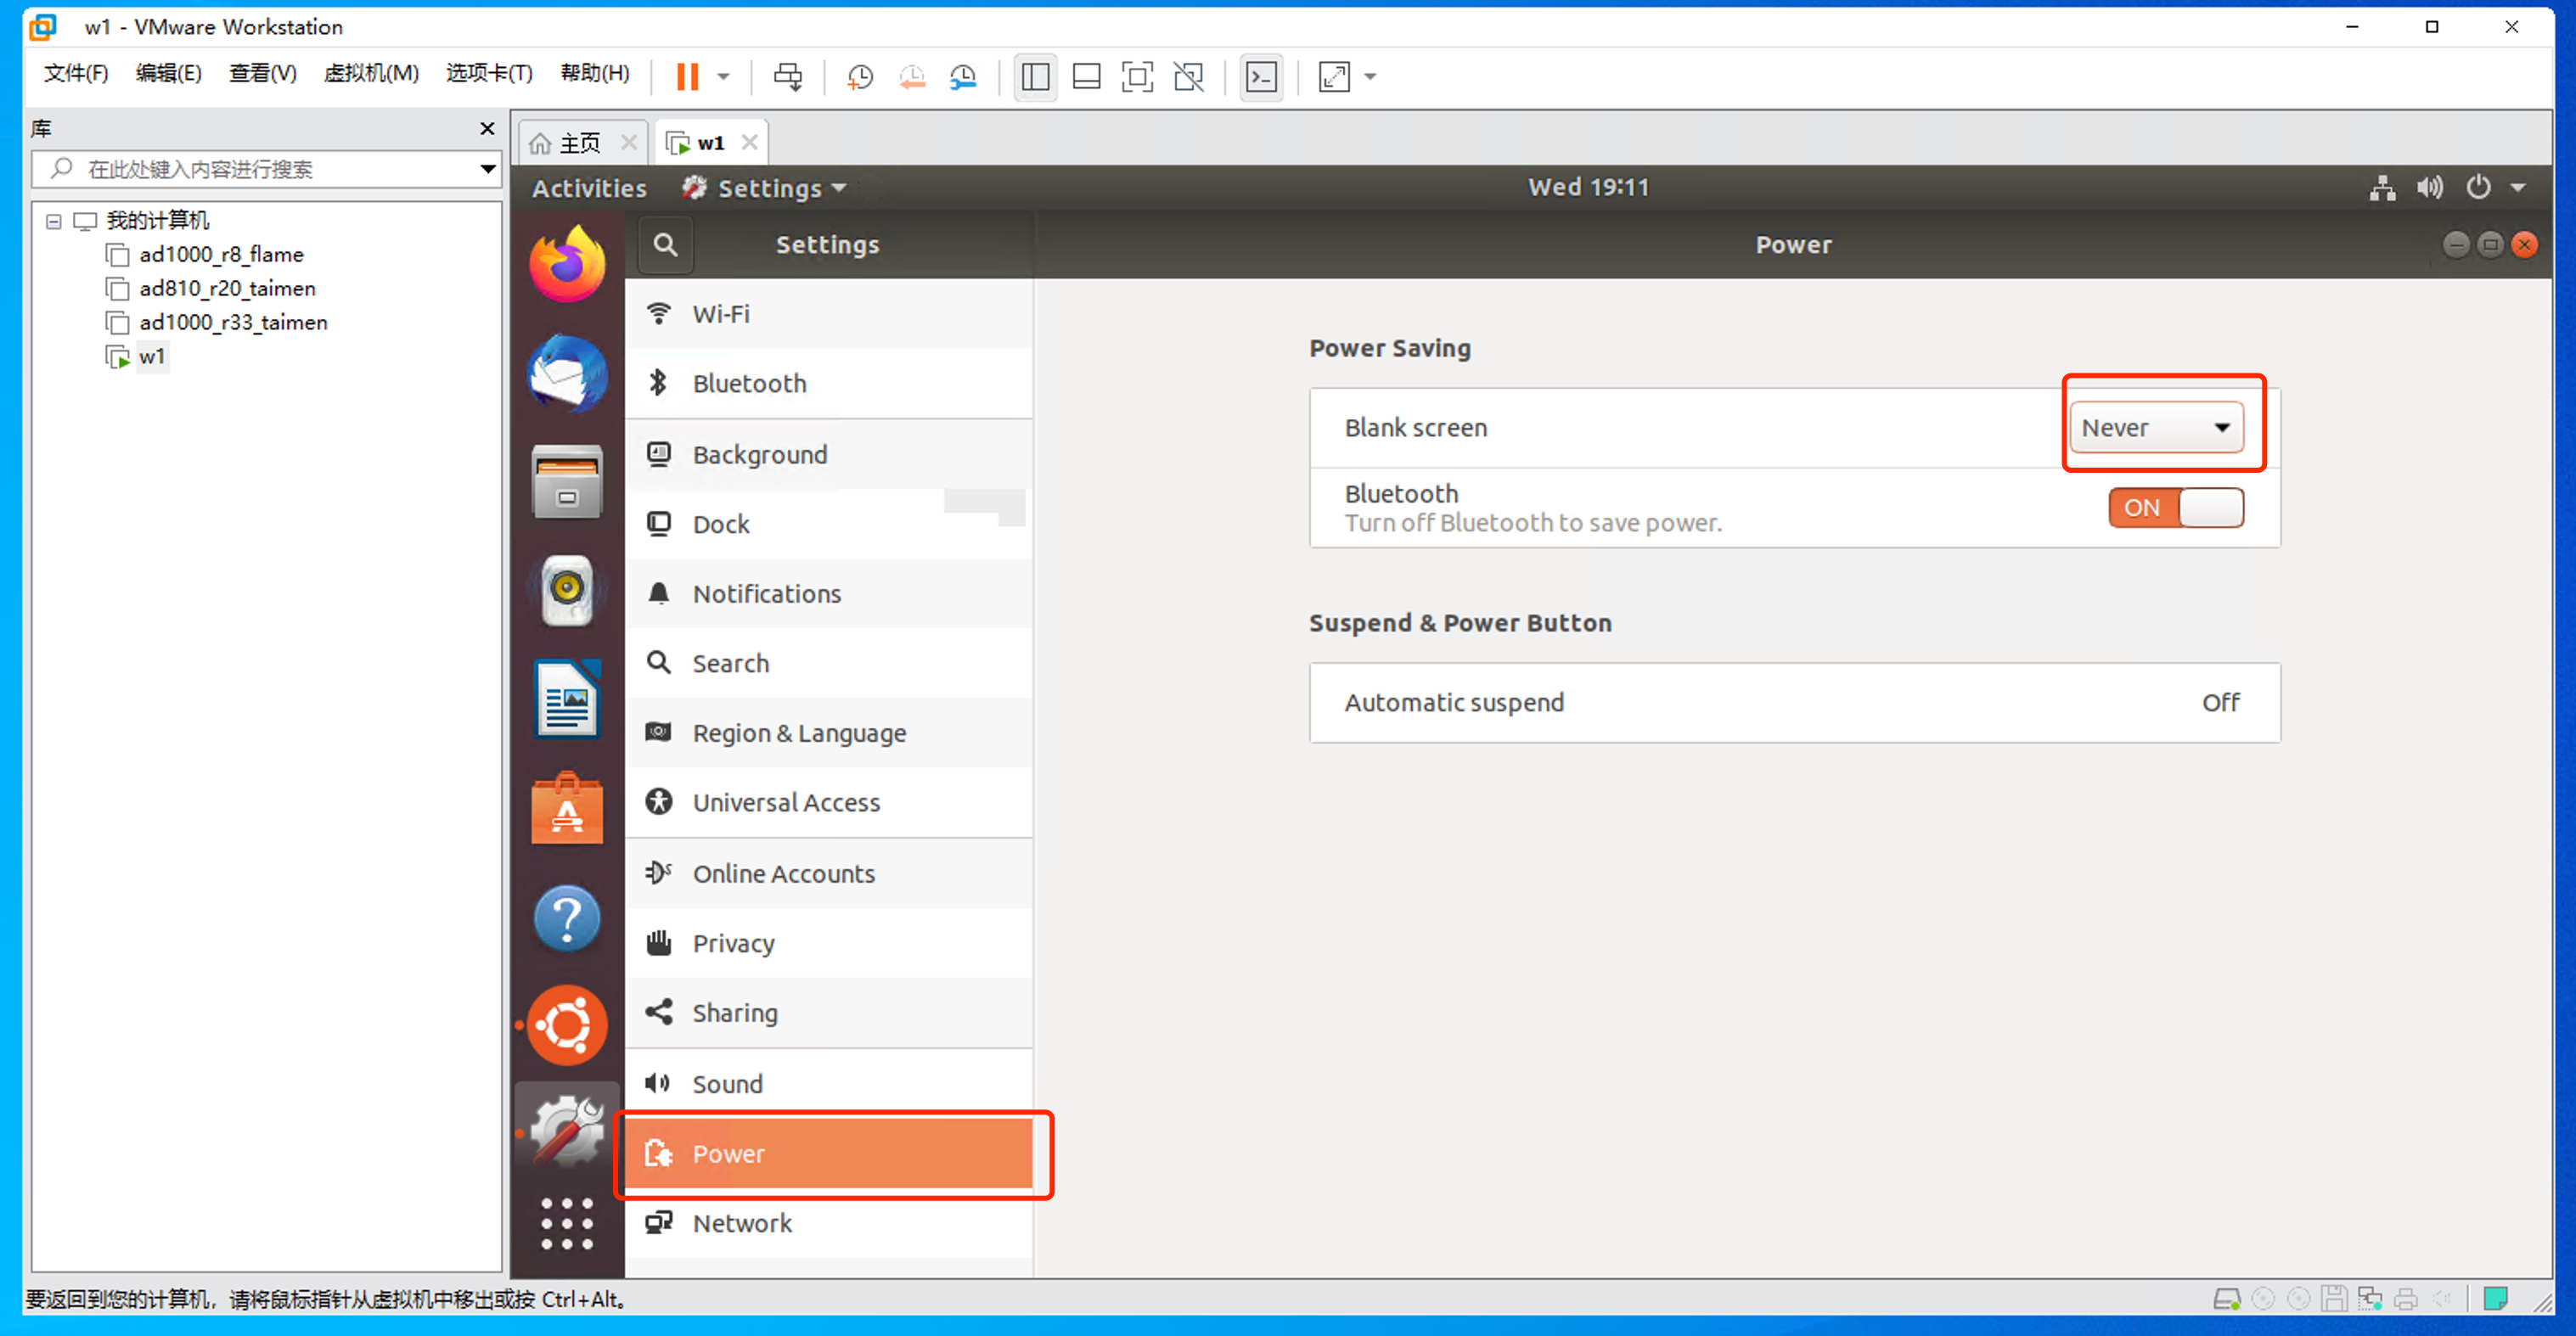Collapse the 我的计算机 tree node
This screenshot has height=1336, width=2576.
coord(54,221)
